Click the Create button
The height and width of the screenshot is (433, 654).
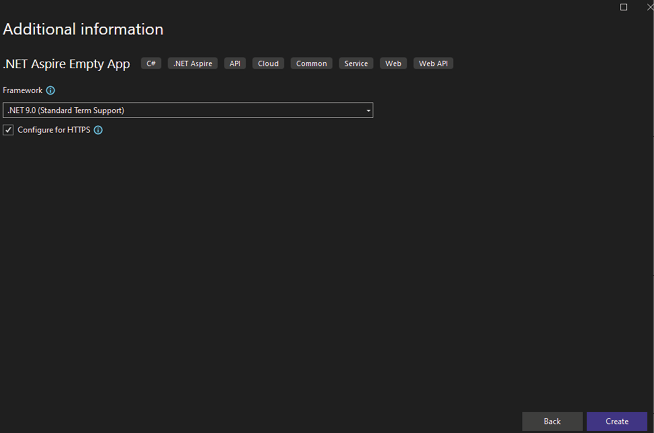[616, 421]
